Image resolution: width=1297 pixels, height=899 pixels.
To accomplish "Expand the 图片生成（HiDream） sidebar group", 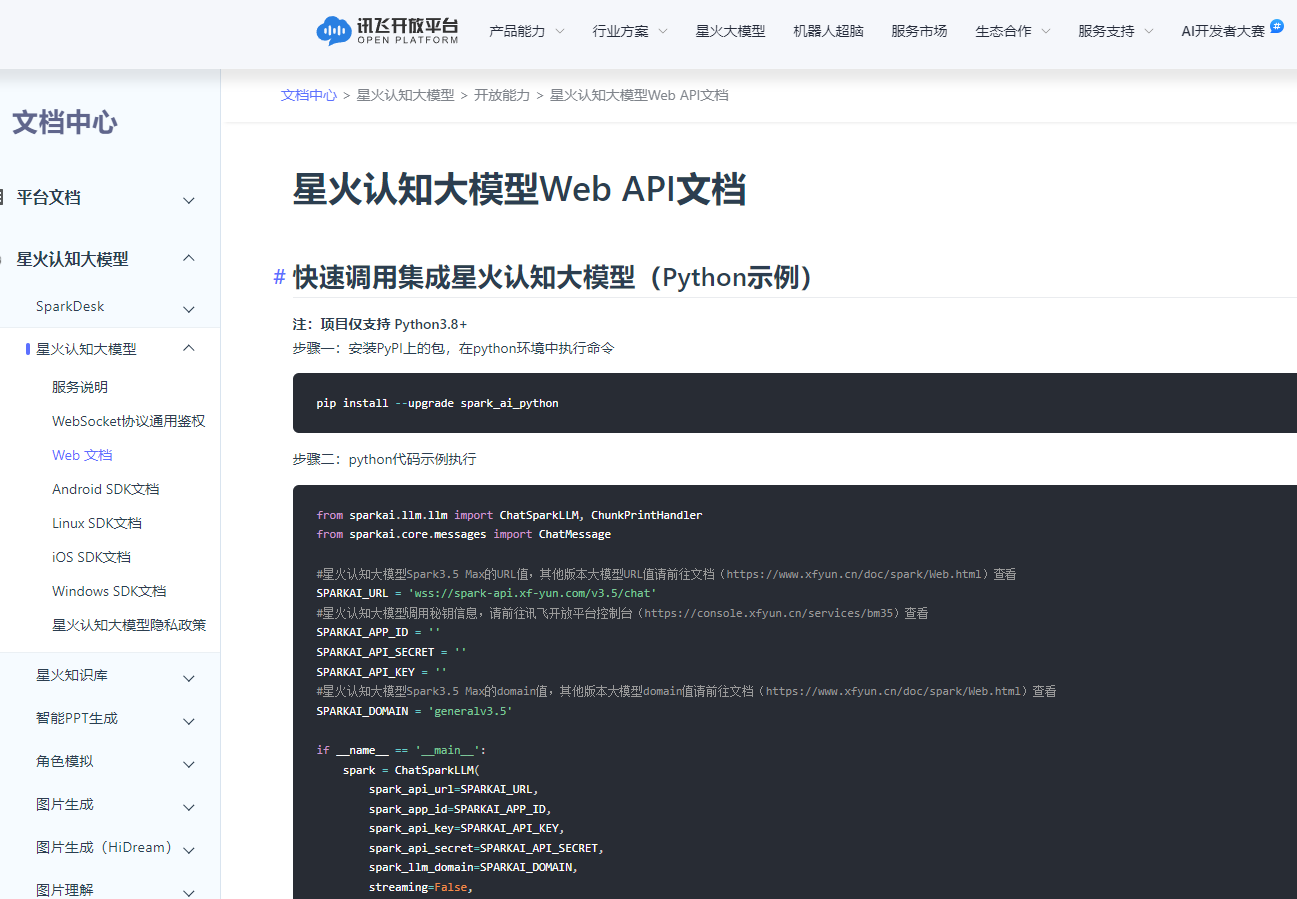I will [189, 850].
